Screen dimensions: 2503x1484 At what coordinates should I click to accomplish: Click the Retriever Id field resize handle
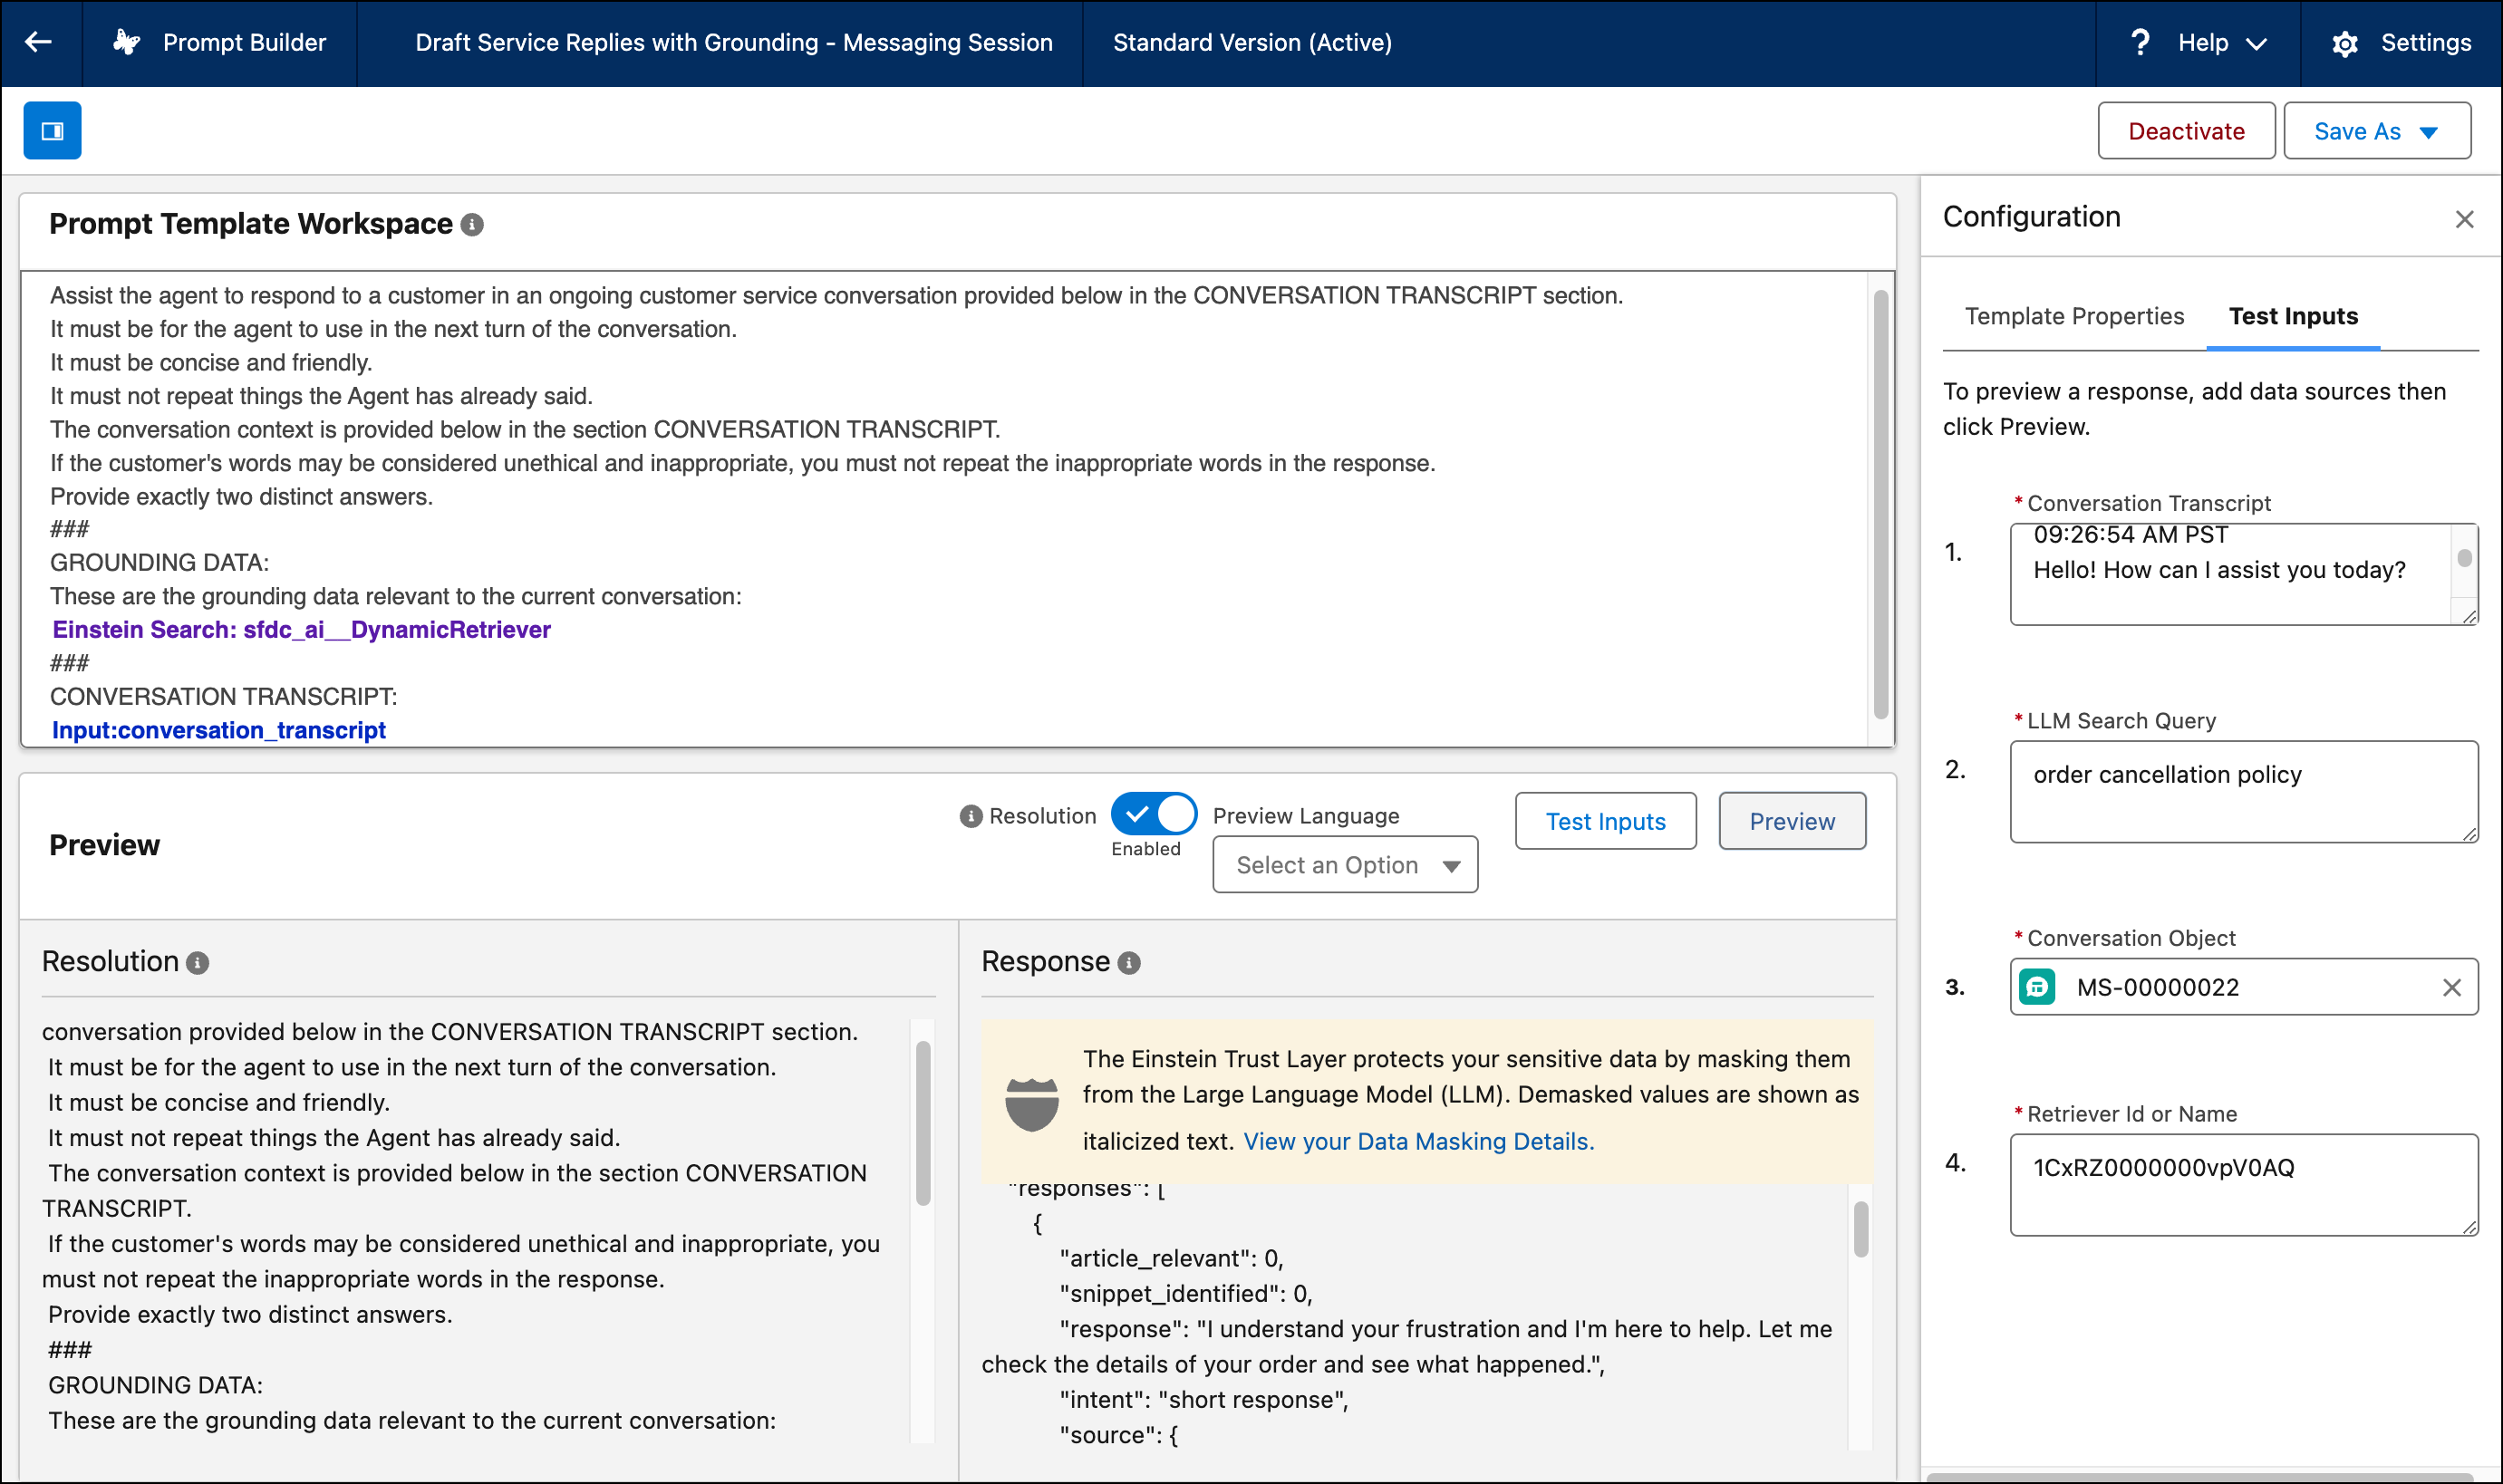[2469, 1227]
